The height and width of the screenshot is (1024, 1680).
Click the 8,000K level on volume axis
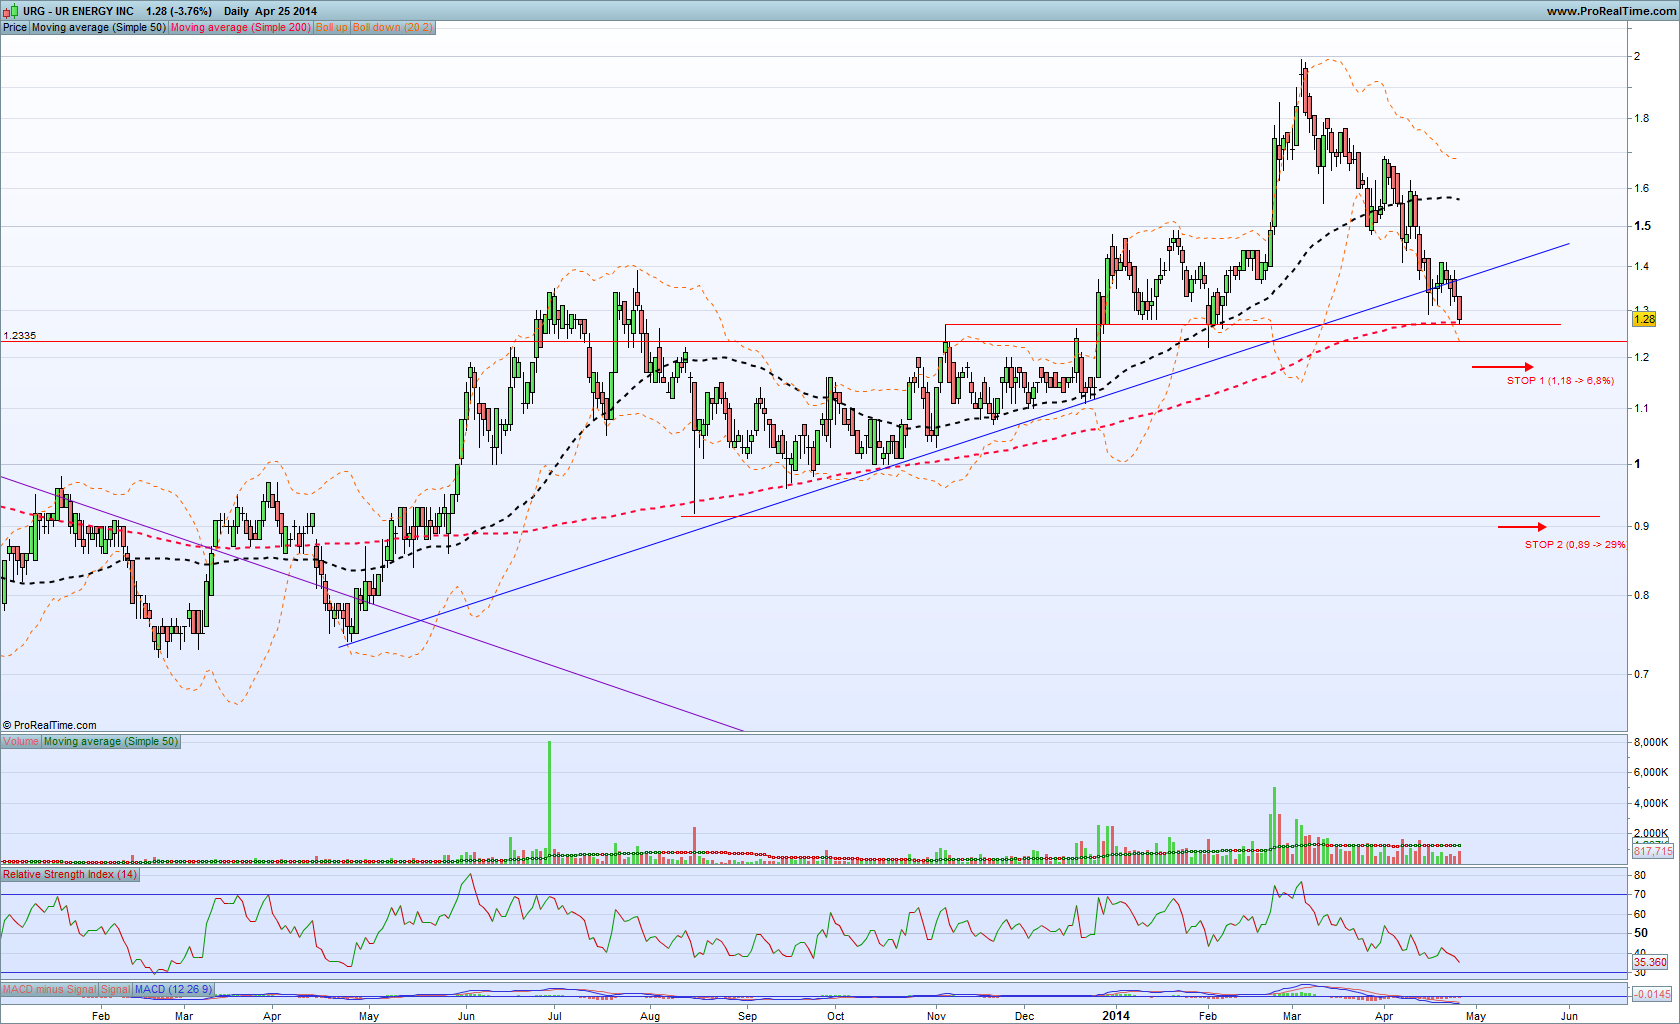(x=1650, y=742)
